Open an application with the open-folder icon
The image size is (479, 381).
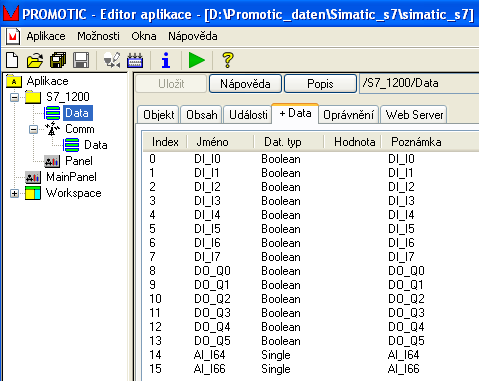(35, 60)
